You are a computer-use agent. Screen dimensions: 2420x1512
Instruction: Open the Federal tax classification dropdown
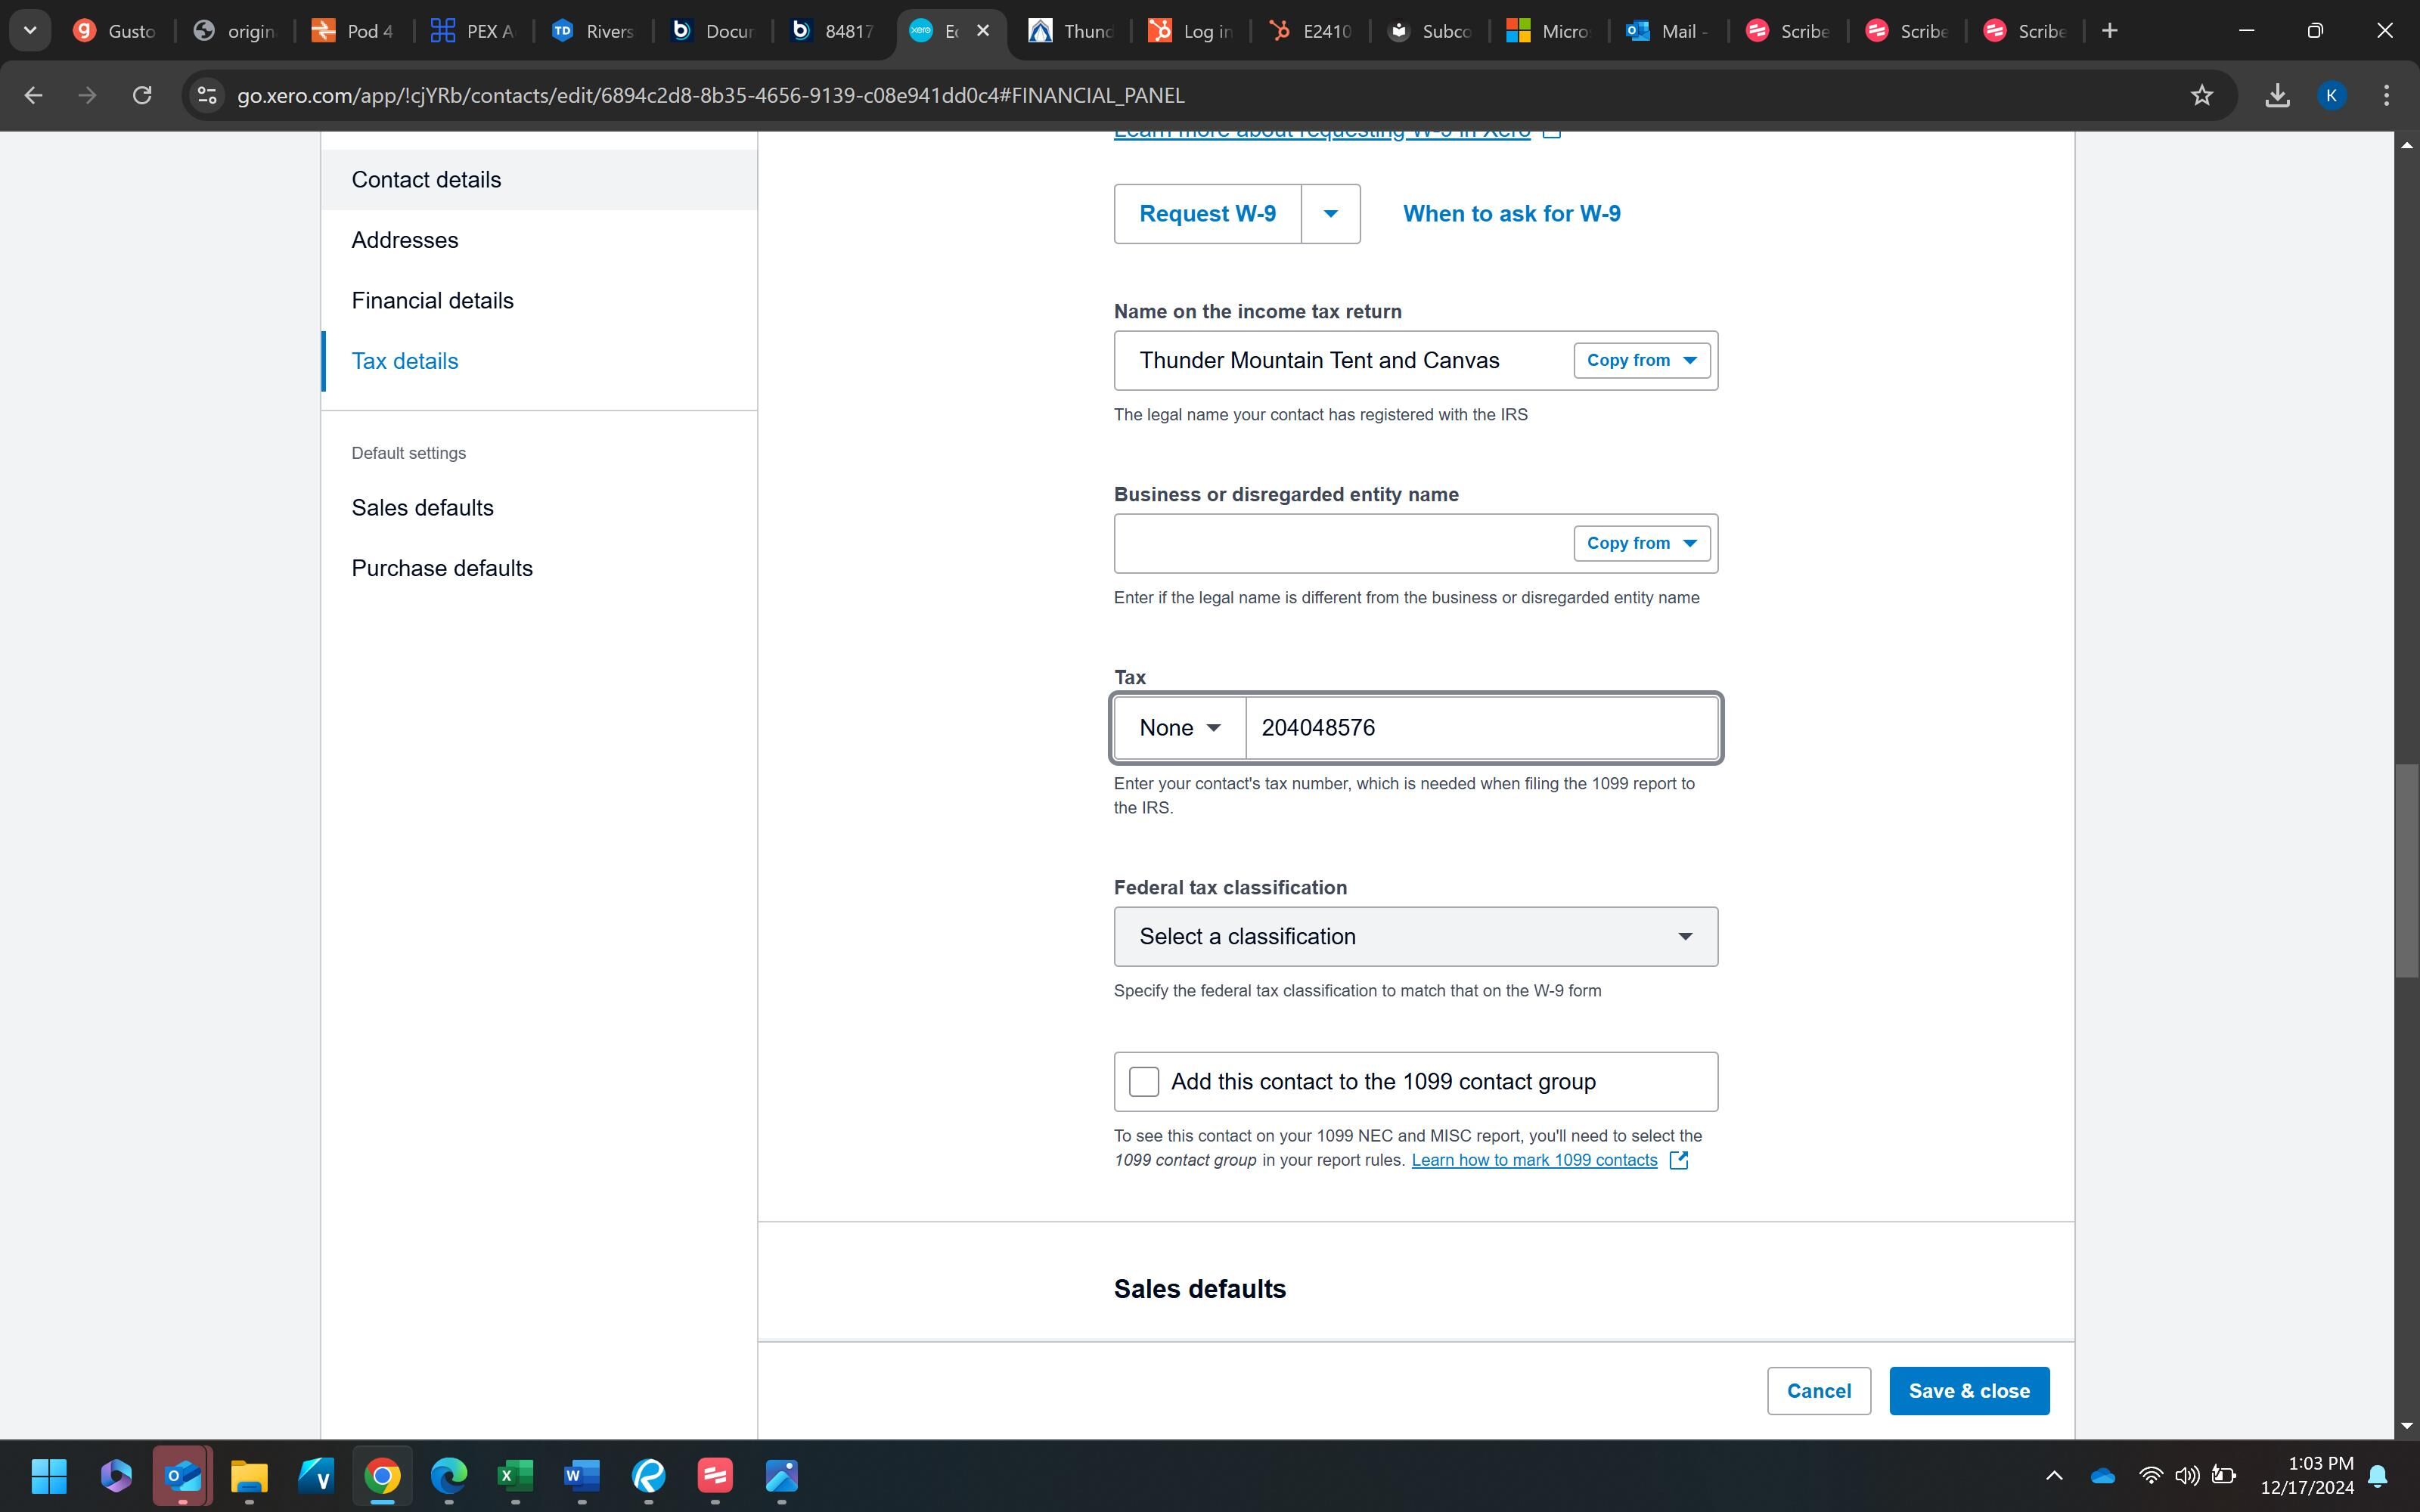1415,936
